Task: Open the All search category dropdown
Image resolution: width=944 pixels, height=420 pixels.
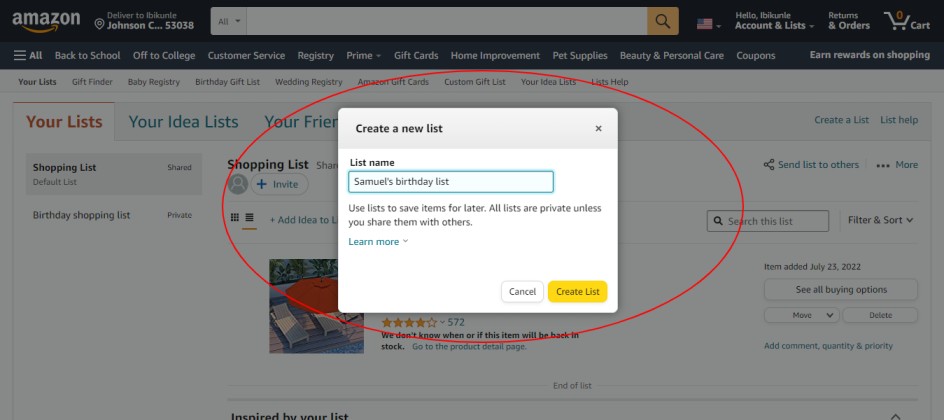Action: point(229,21)
